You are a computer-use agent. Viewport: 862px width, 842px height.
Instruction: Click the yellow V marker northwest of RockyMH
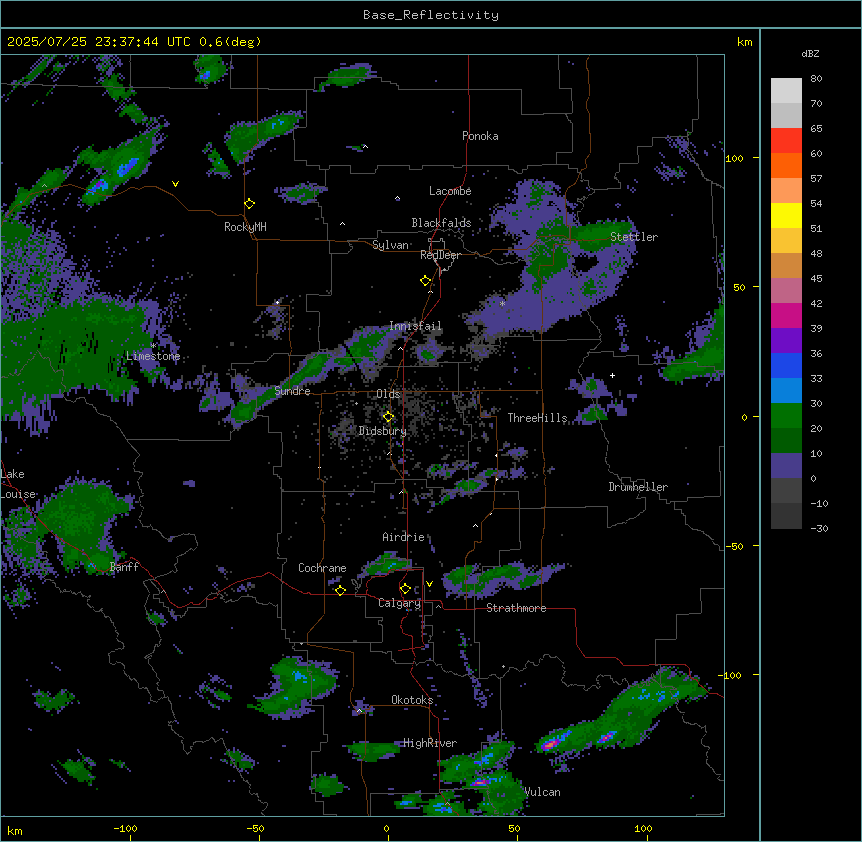coord(175,184)
